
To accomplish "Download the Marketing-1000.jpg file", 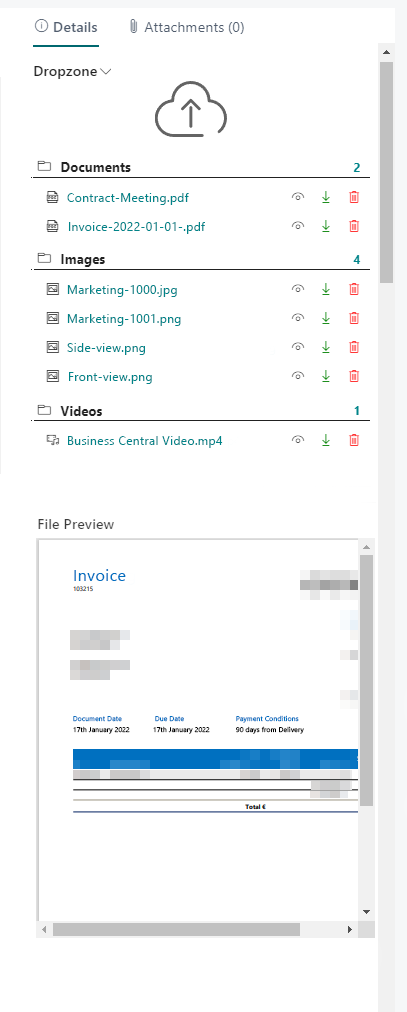I will click(x=326, y=289).
